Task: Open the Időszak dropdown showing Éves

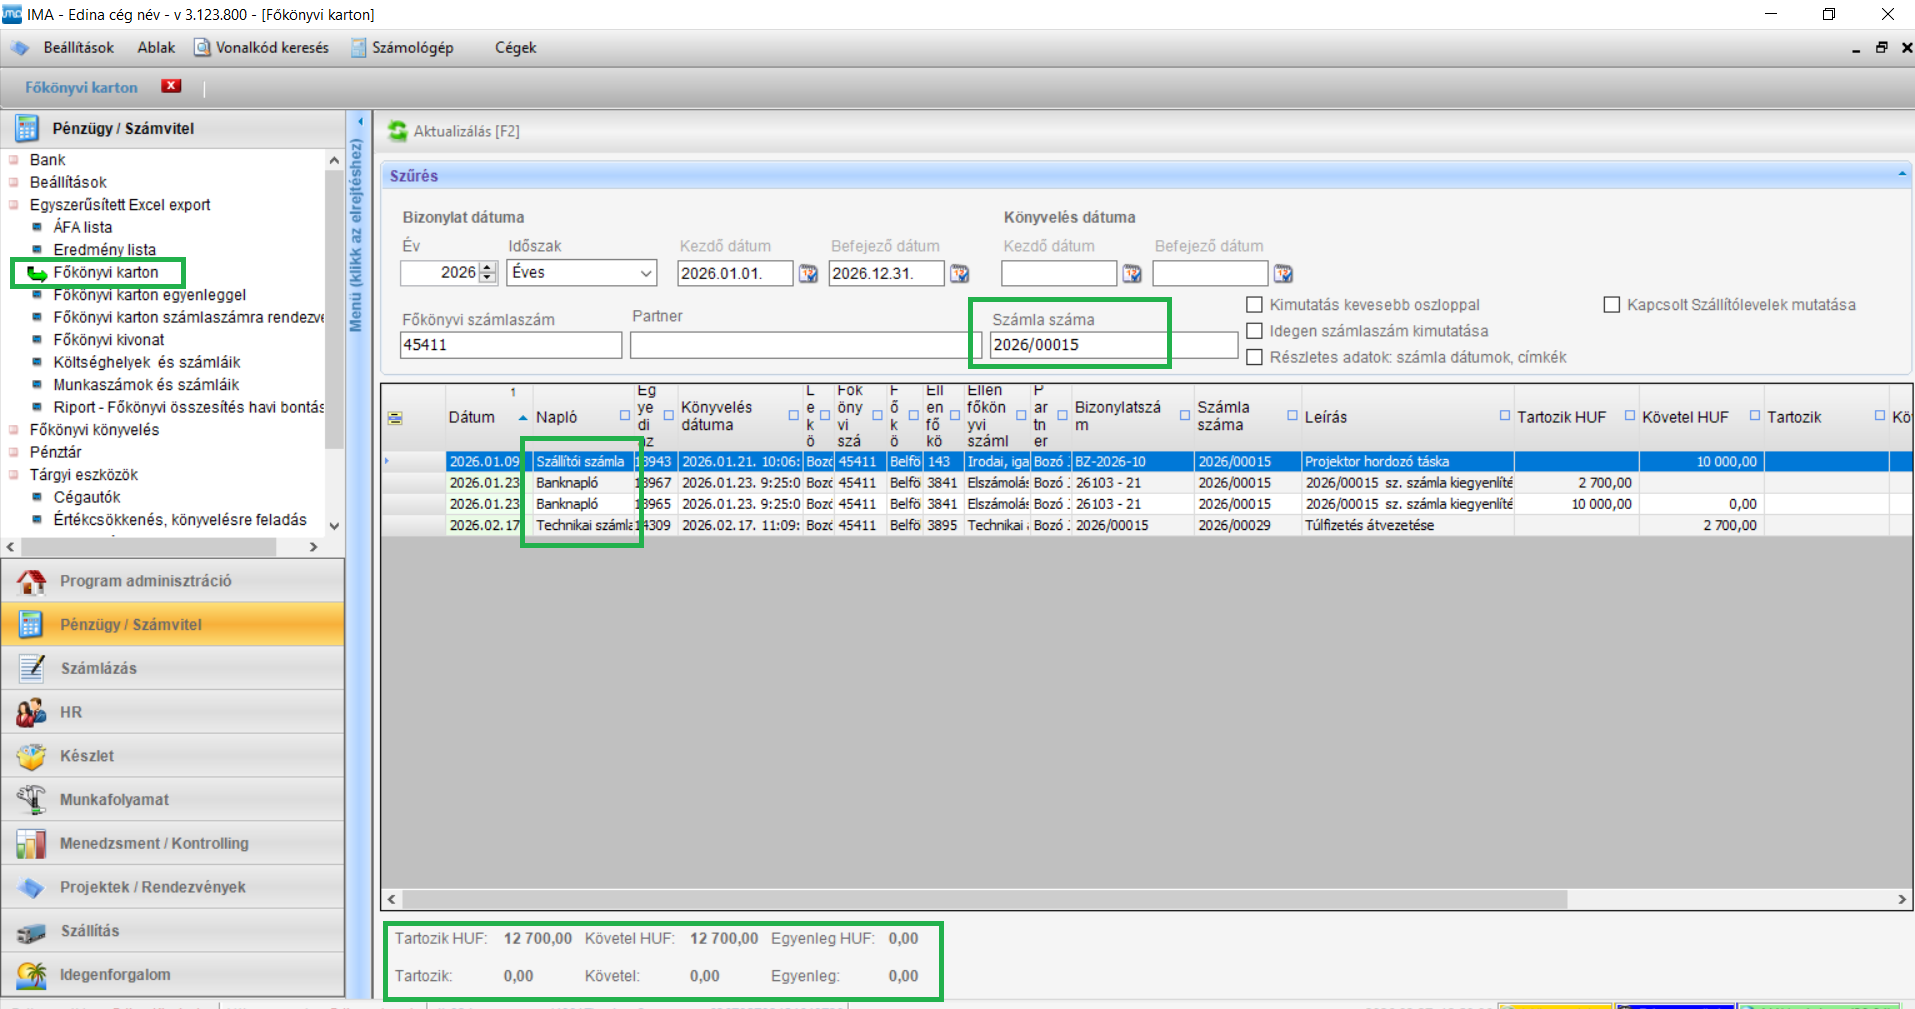Action: pos(645,273)
